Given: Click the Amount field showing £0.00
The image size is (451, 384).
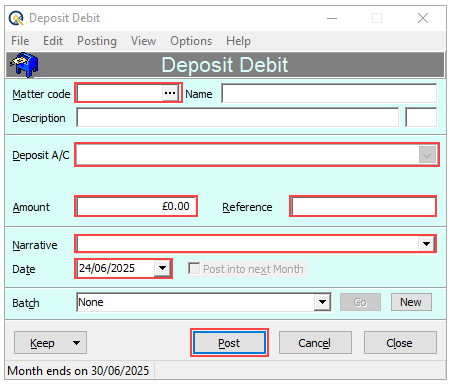Looking at the screenshot, I should click(x=136, y=206).
